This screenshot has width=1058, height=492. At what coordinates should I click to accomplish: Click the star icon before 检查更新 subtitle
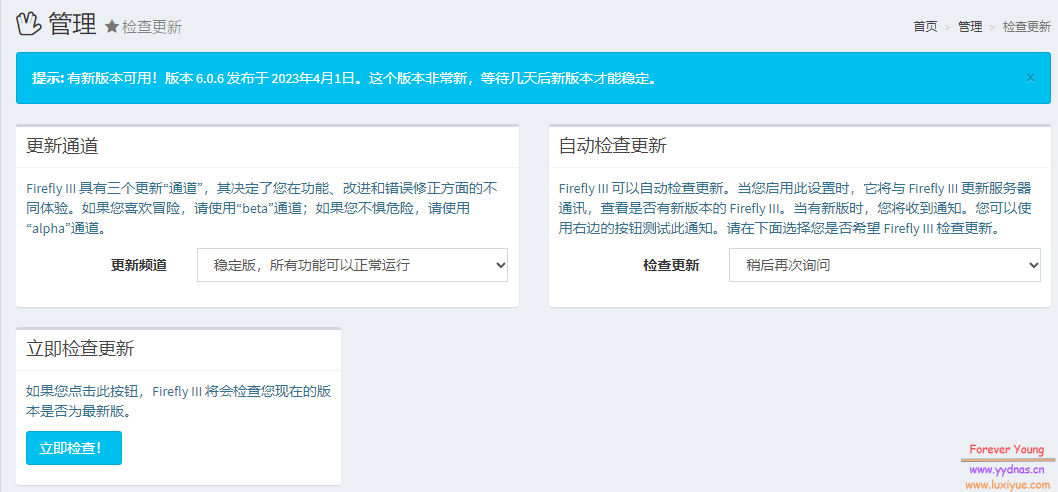112,27
